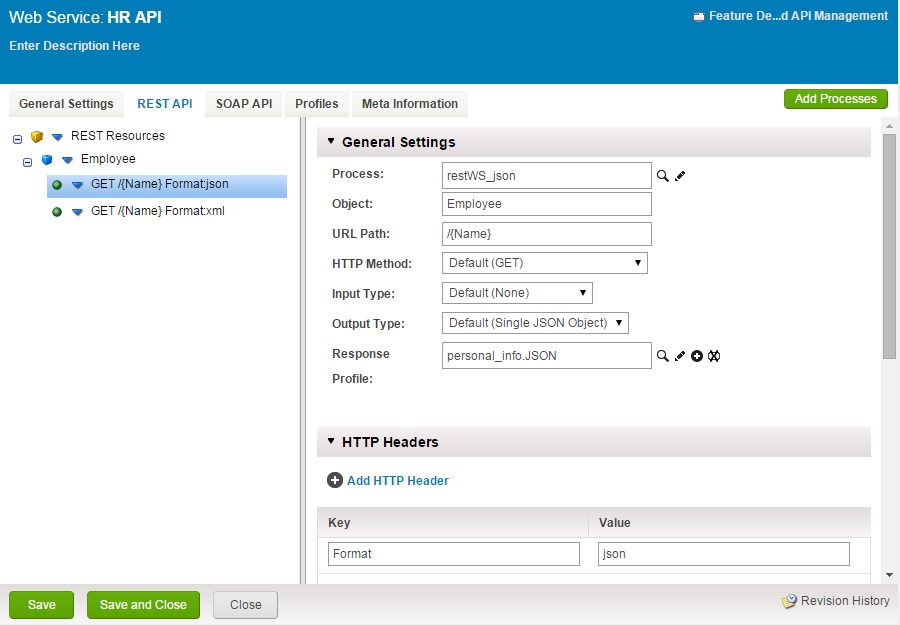Open the Meta Information tab
Image resolution: width=900 pixels, height=625 pixels.
pos(409,104)
